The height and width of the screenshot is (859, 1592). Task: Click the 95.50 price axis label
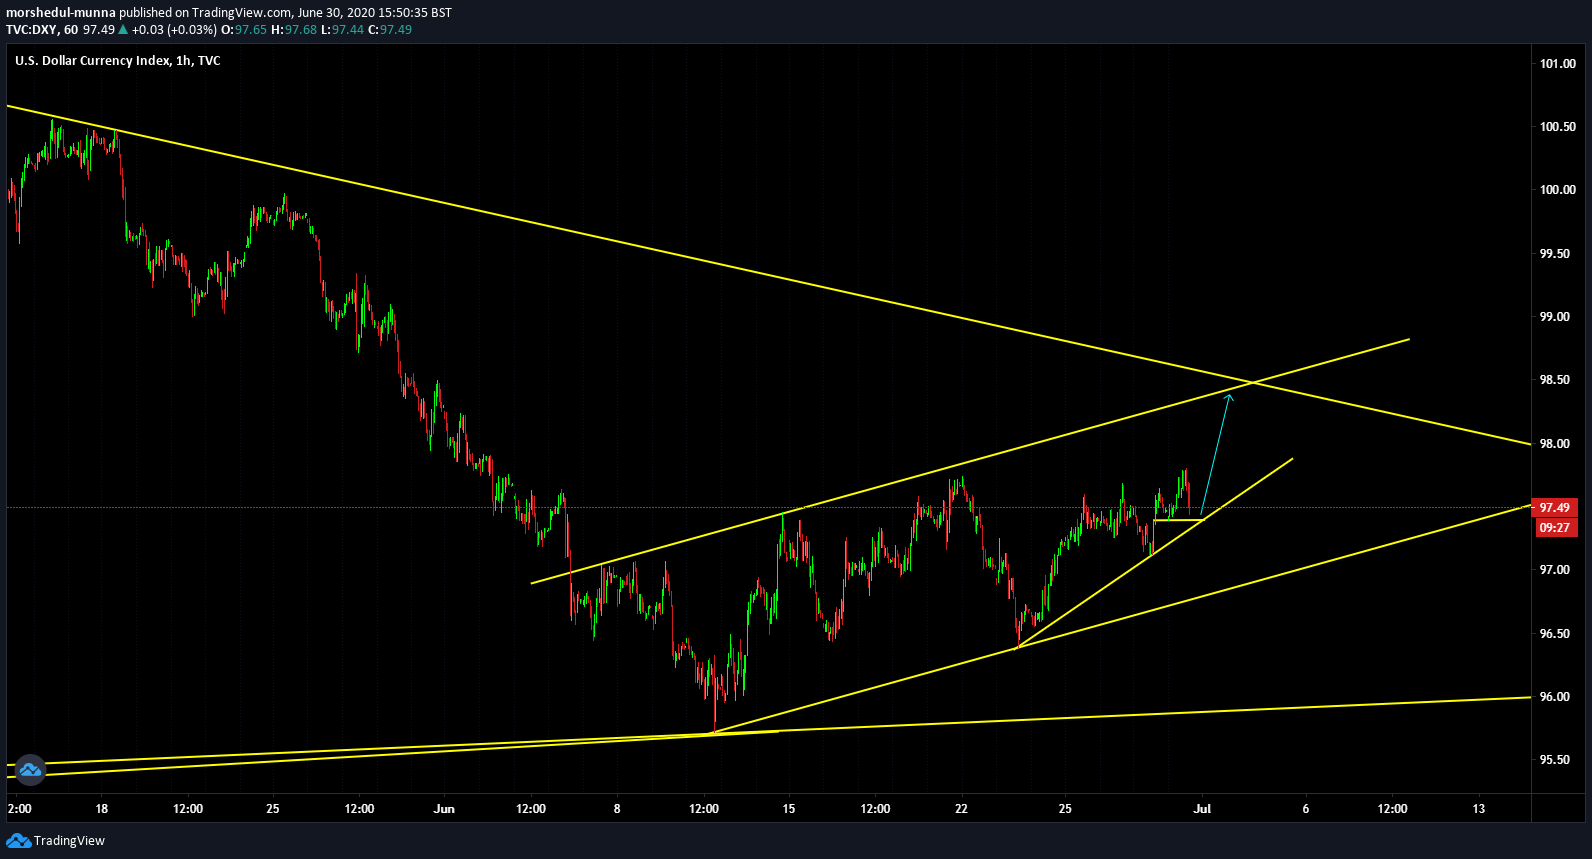[1555, 760]
